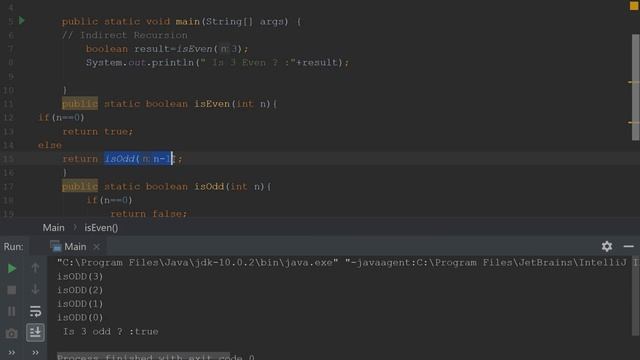This screenshot has height=360, width=640.
Task: Click the isEven method name in its declaration
Action: pos(212,104)
